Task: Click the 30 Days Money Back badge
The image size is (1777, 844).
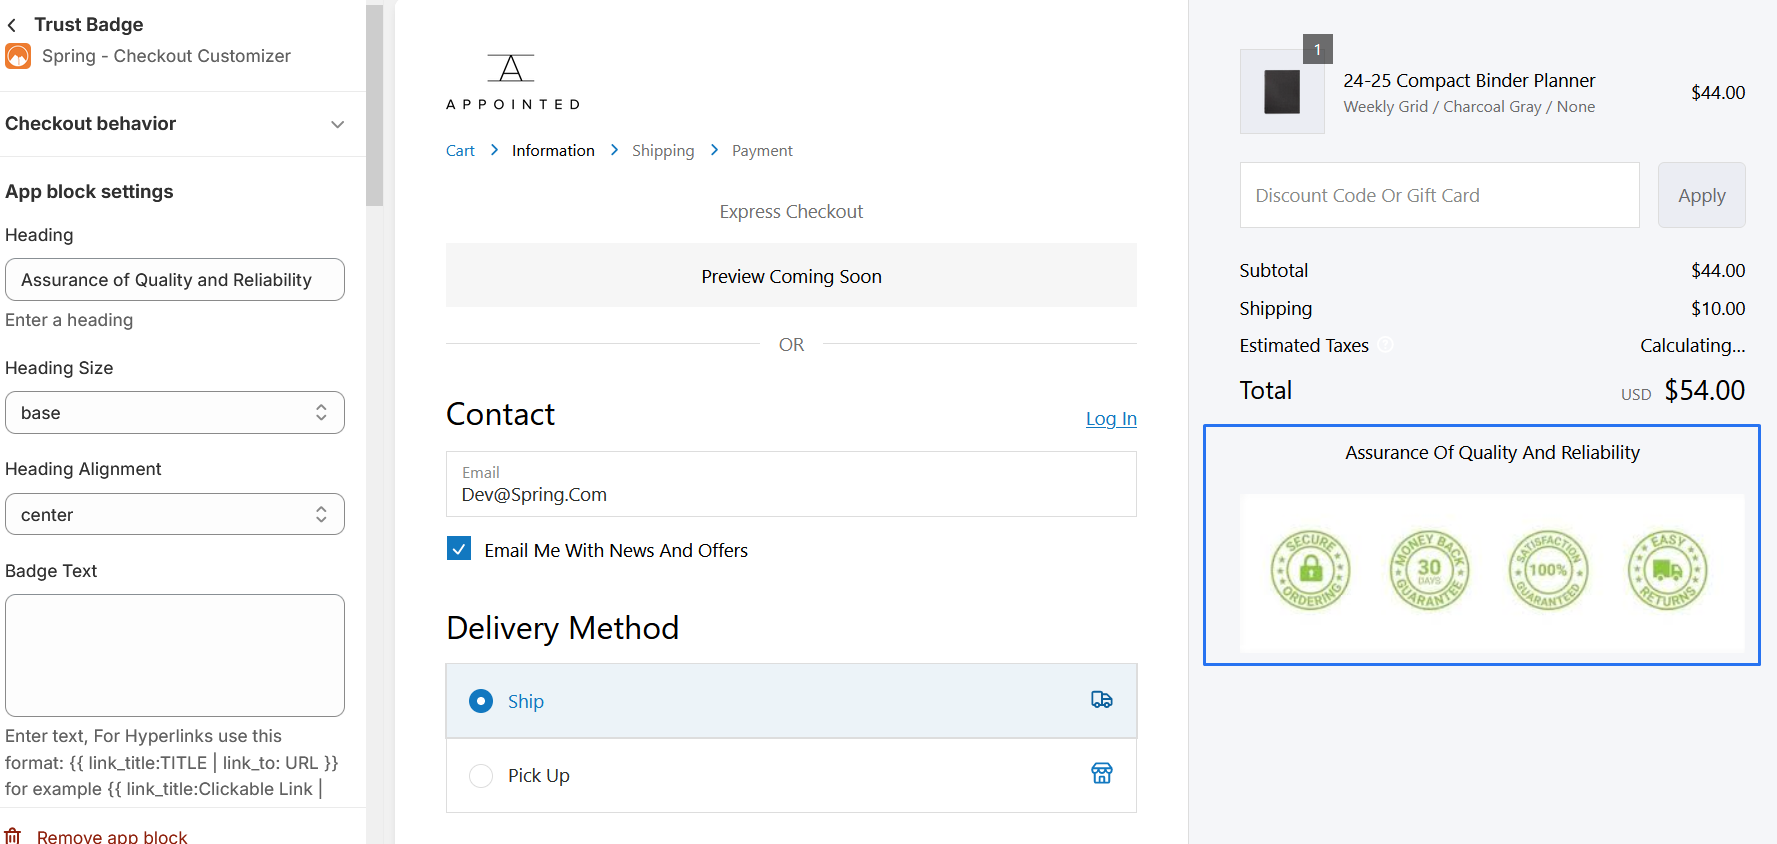Action: coord(1429,571)
